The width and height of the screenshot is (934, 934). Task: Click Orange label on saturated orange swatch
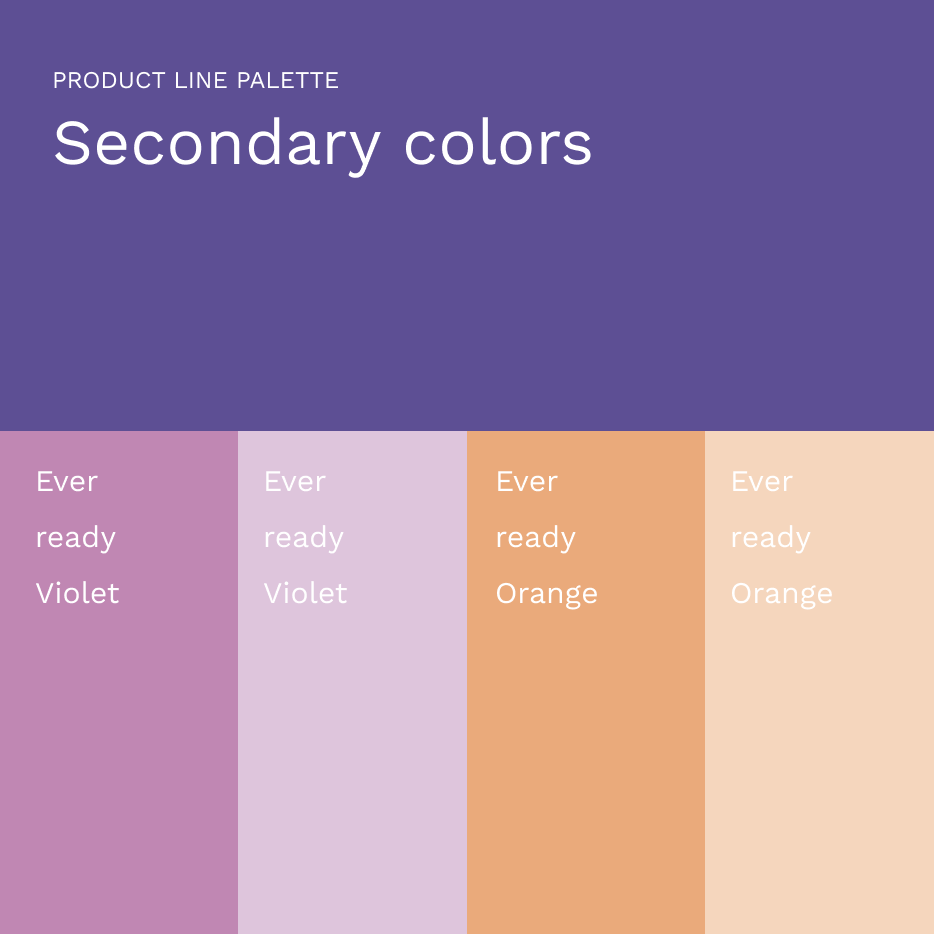coord(547,594)
